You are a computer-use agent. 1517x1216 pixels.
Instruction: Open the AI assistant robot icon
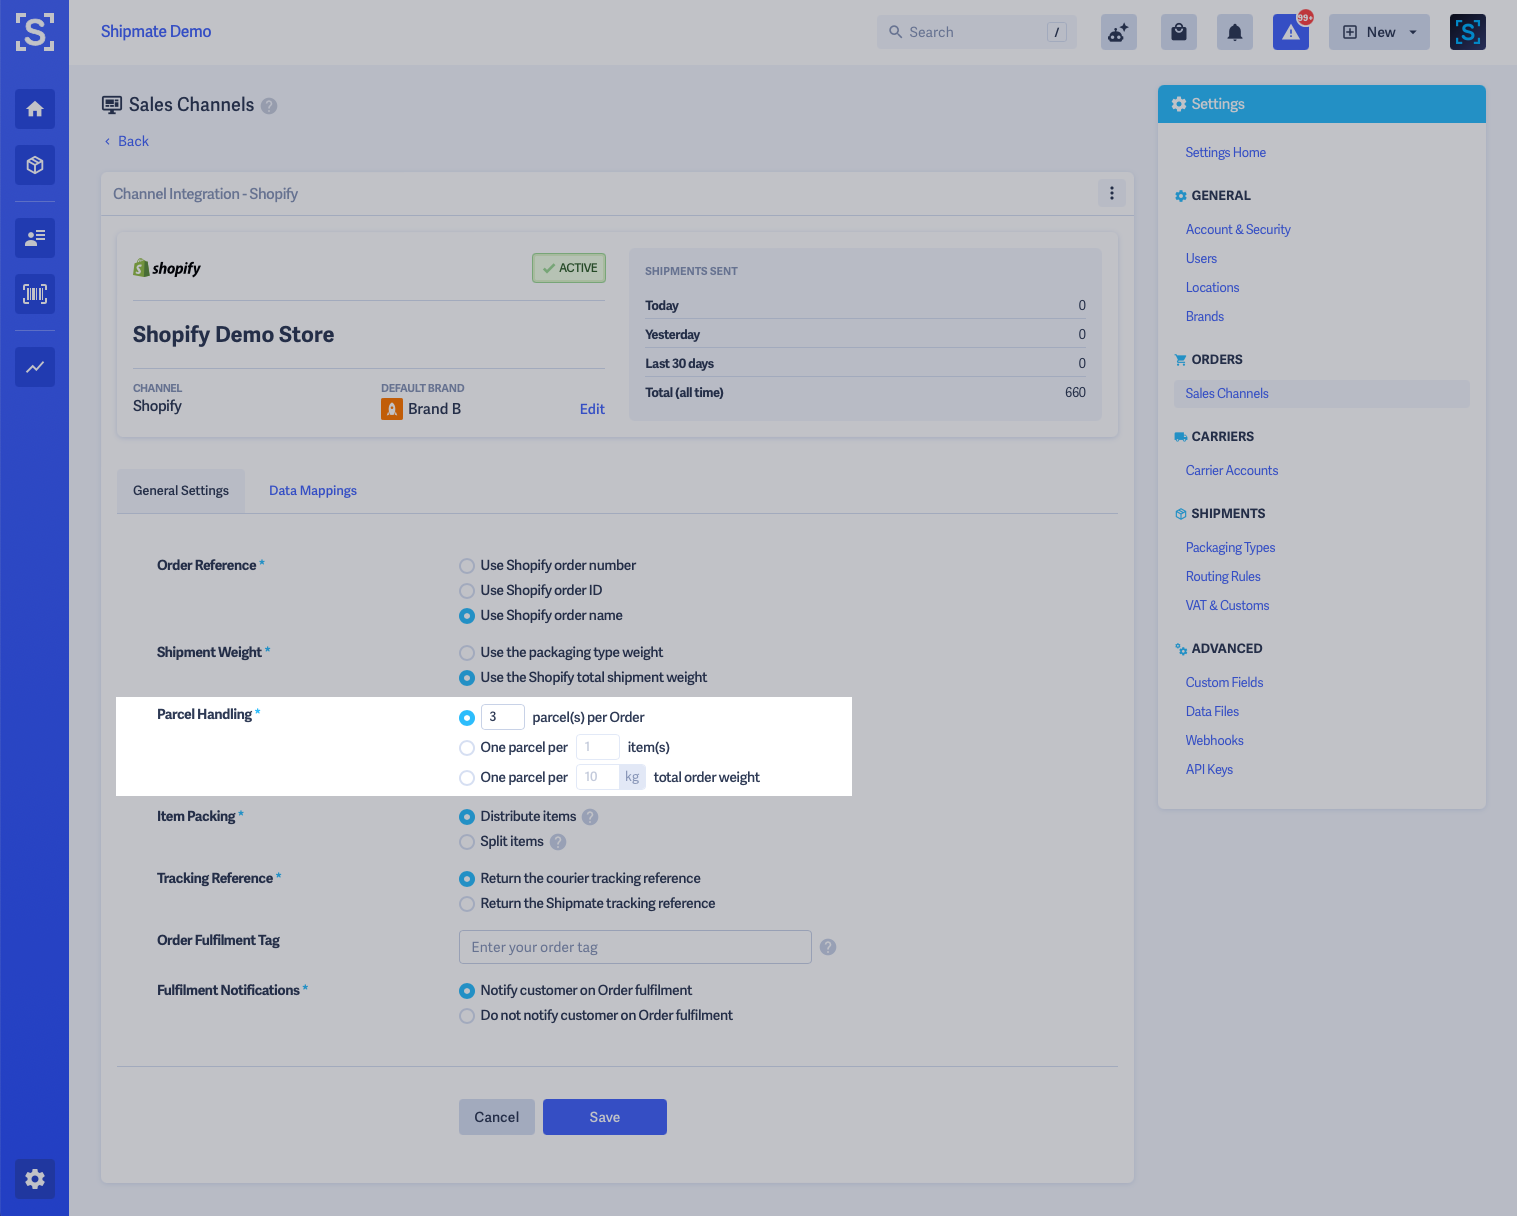pos(1118,31)
